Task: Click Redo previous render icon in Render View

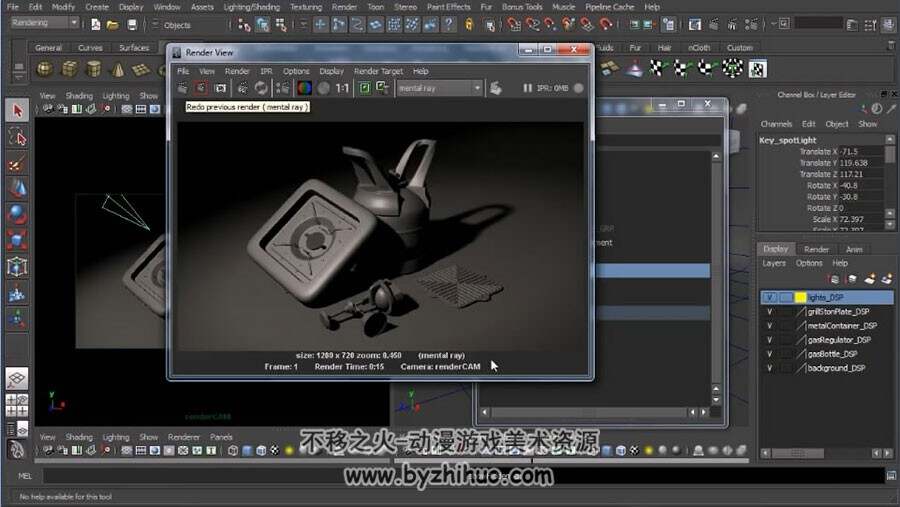Action: [183, 88]
